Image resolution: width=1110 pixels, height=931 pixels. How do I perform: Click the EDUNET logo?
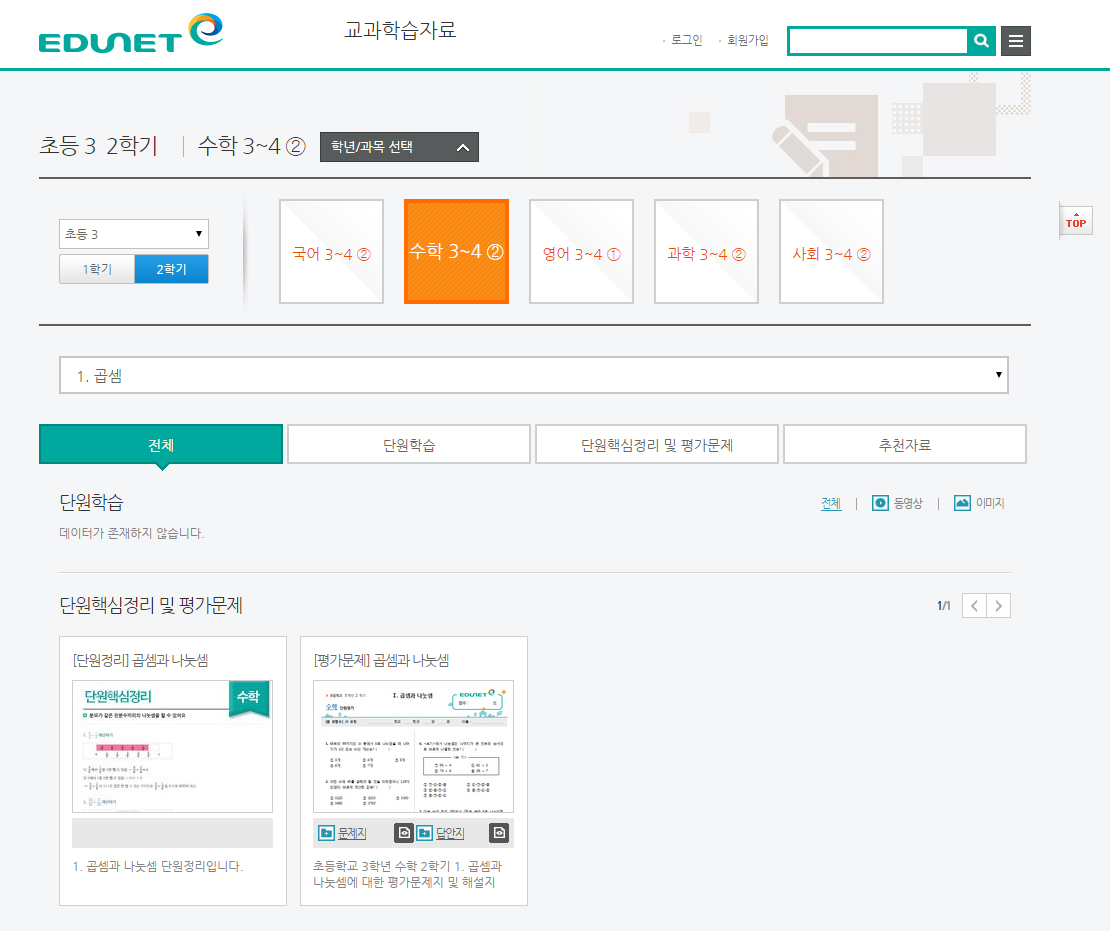[x=130, y=33]
